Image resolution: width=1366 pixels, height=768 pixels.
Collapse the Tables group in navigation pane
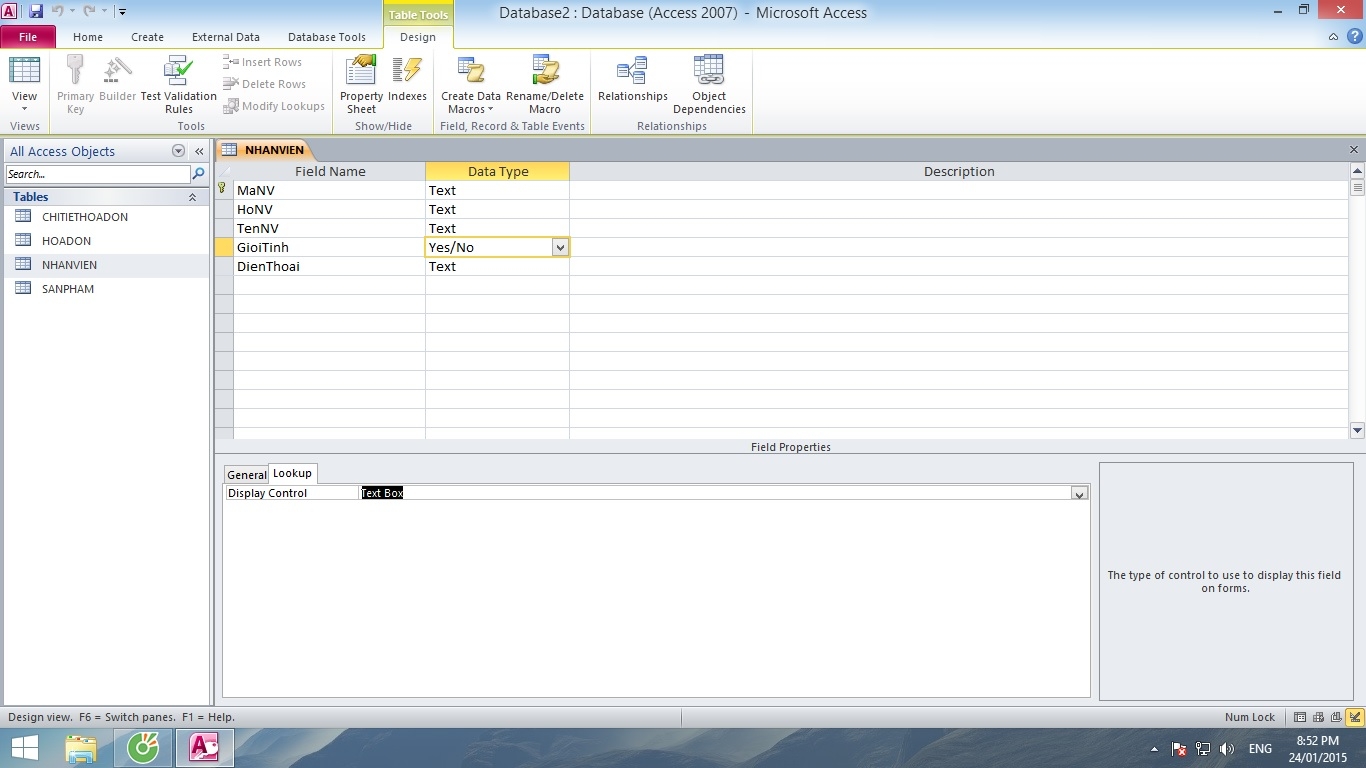pos(192,197)
